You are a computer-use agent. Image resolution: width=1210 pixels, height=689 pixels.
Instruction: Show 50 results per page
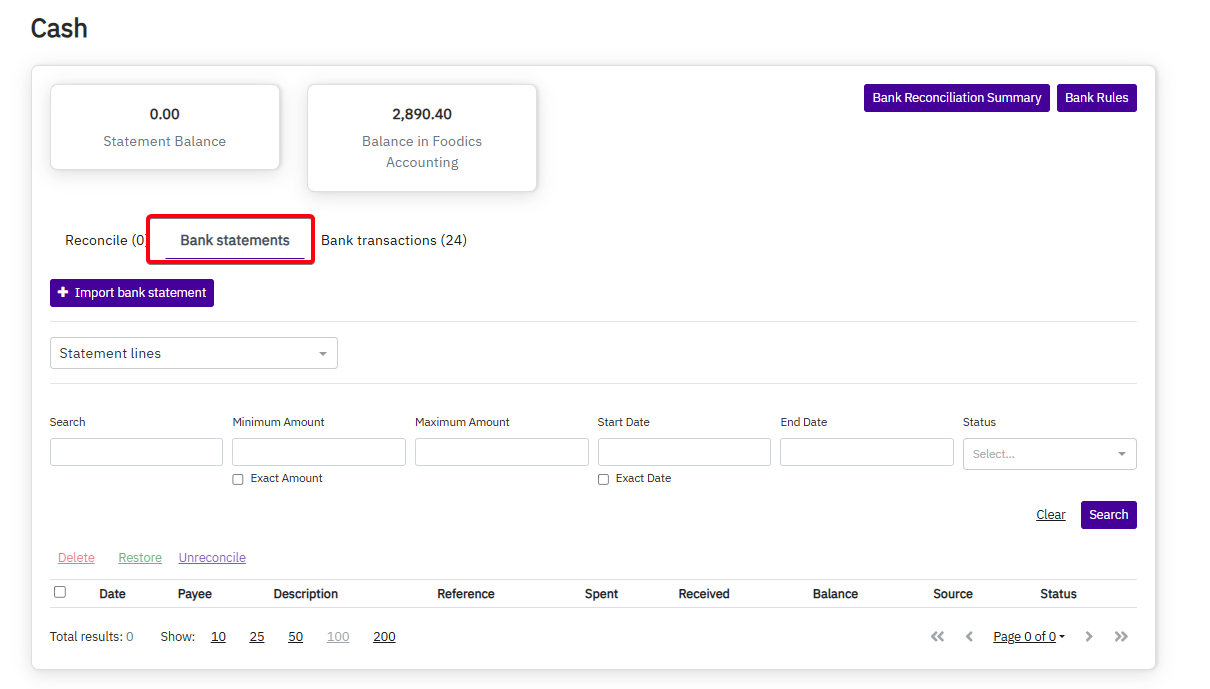(x=295, y=636)
